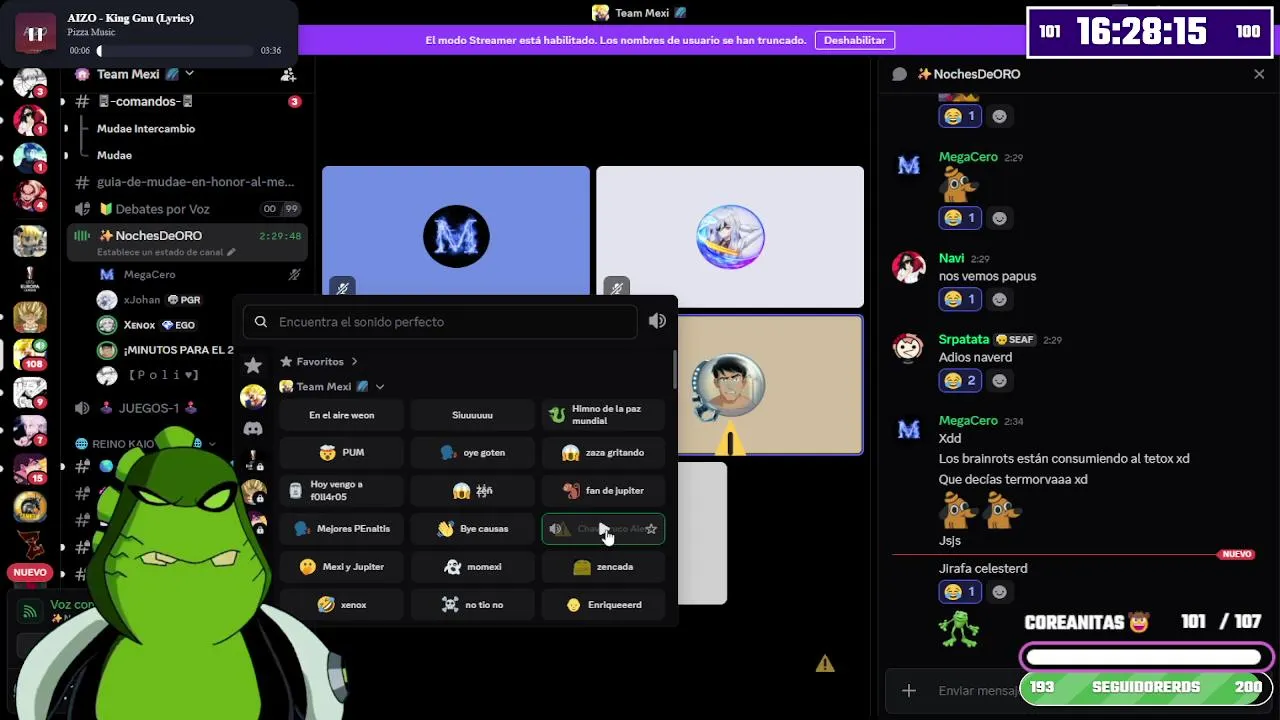Click the warning triangle icon below video tiles
Viewport: 1280px width, 720px height.
(825, 663)
